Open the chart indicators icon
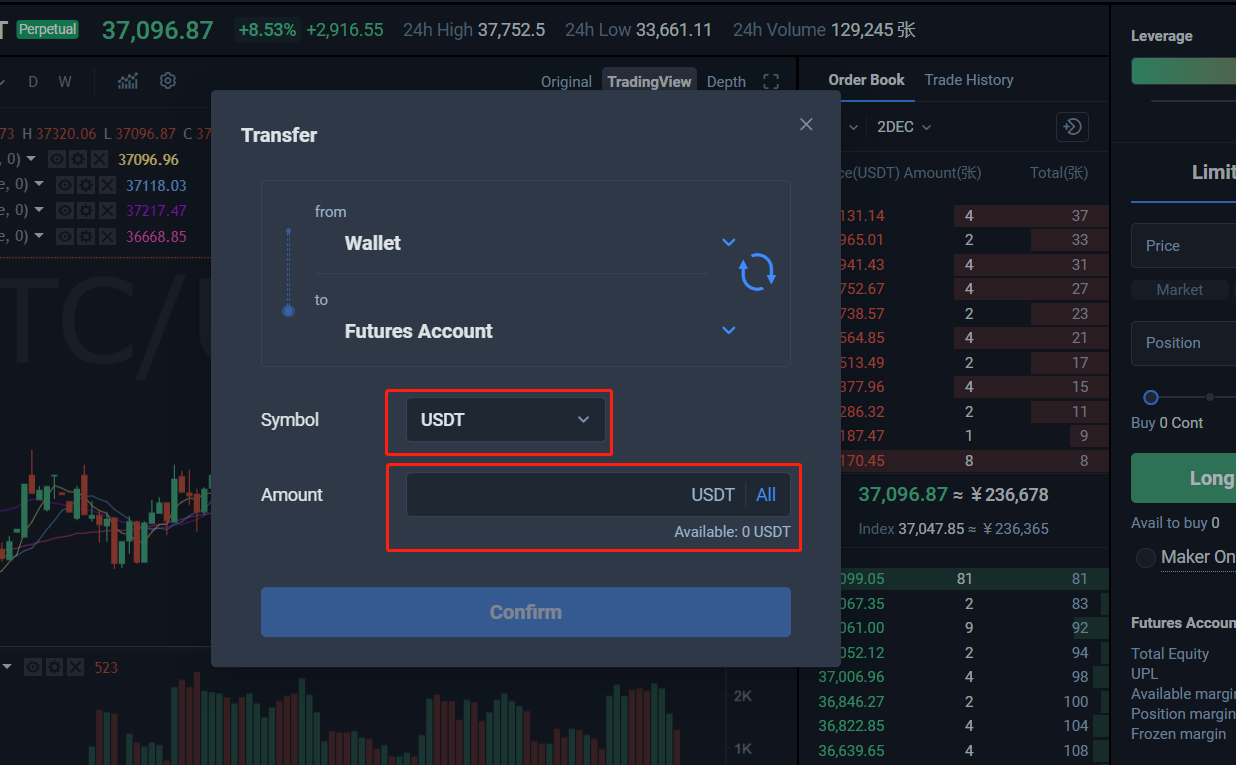This screenshot has height=765, width=1236. click(x=128, y=81)
